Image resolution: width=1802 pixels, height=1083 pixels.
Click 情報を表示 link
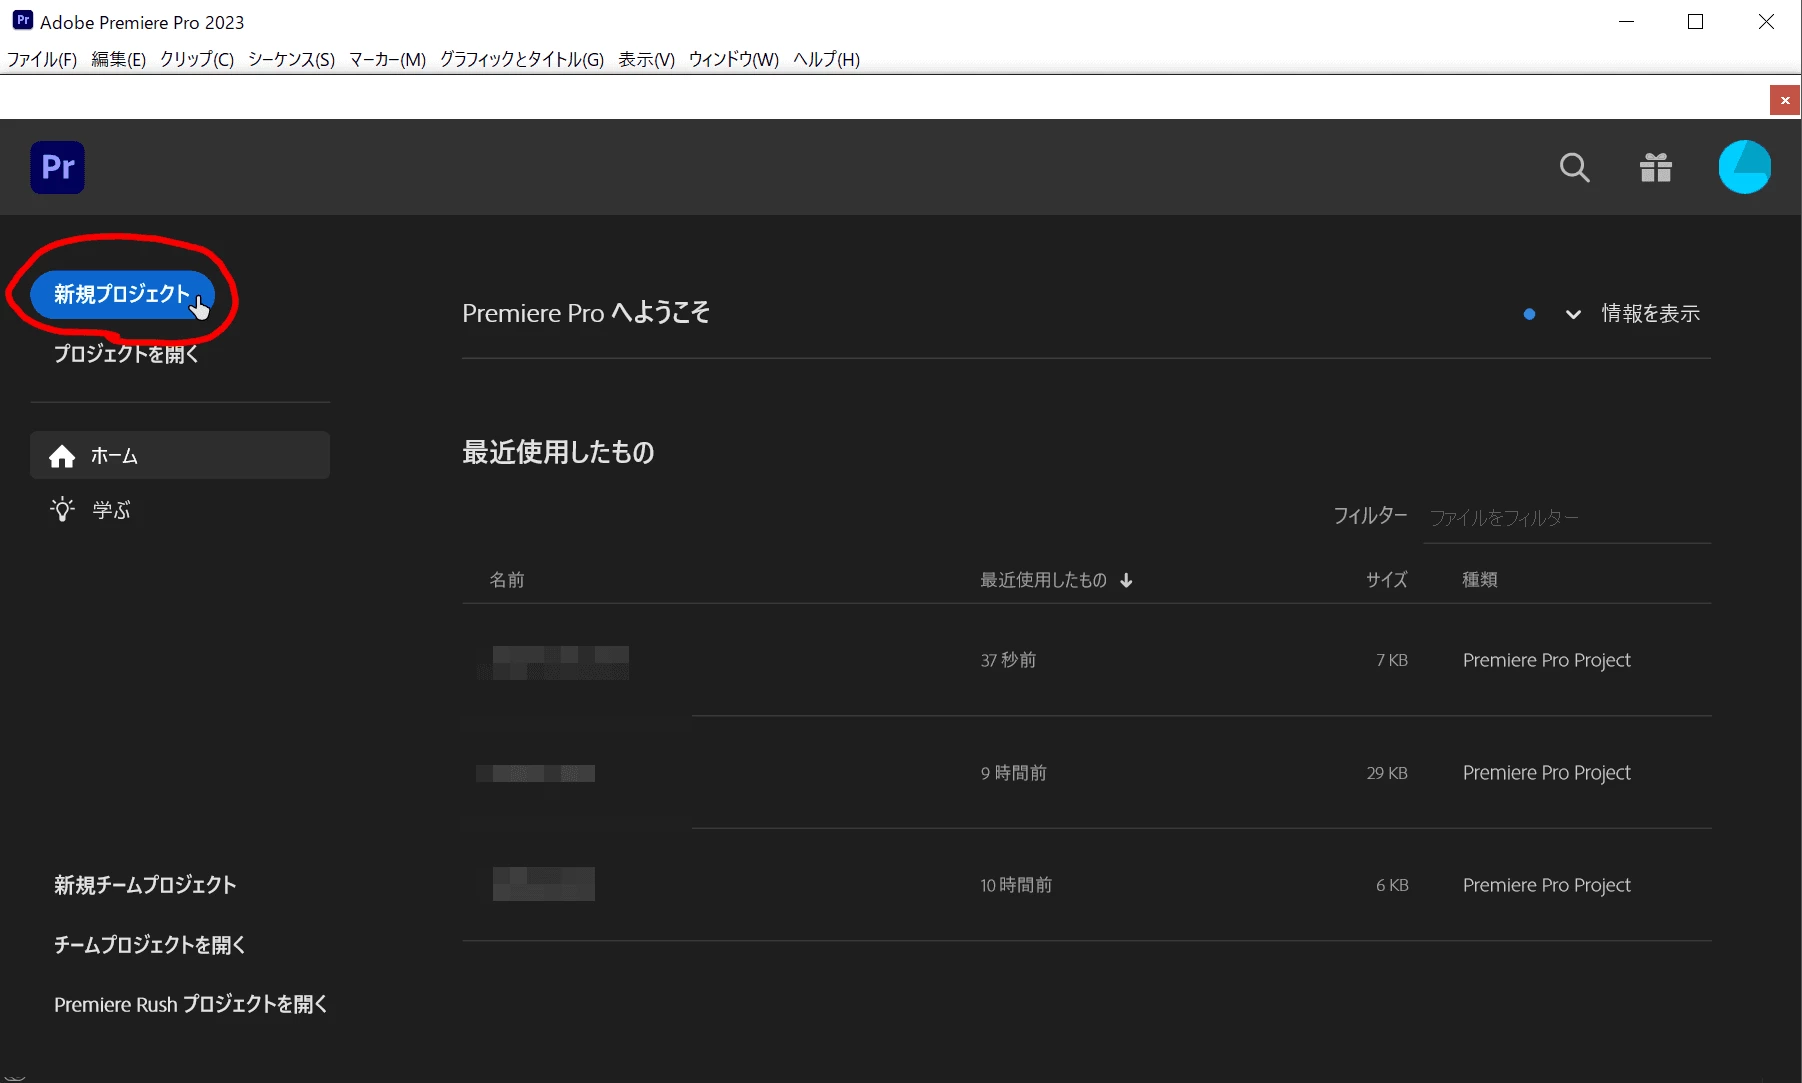pyautogui.click(x=1650, y=314)
